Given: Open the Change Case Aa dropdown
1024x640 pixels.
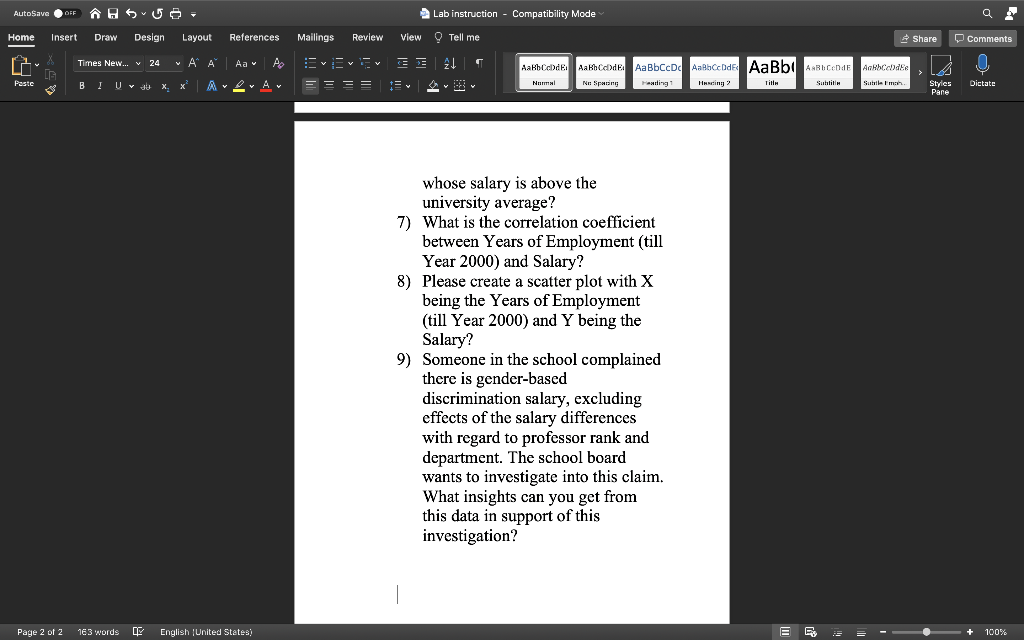Looking at the screenshot, I should 246,63.
